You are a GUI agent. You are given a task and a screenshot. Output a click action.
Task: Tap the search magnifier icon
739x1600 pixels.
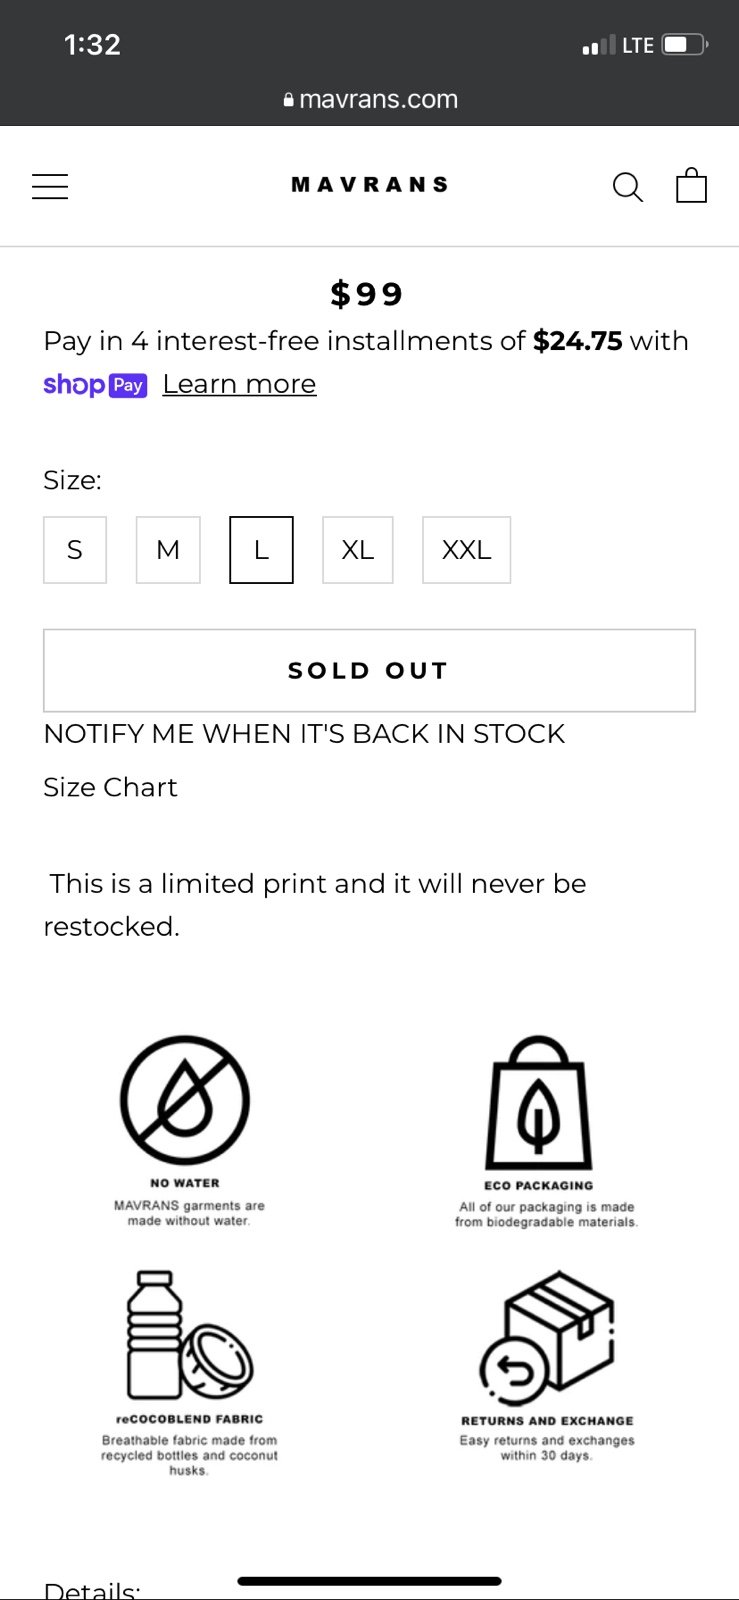[627, 187]
